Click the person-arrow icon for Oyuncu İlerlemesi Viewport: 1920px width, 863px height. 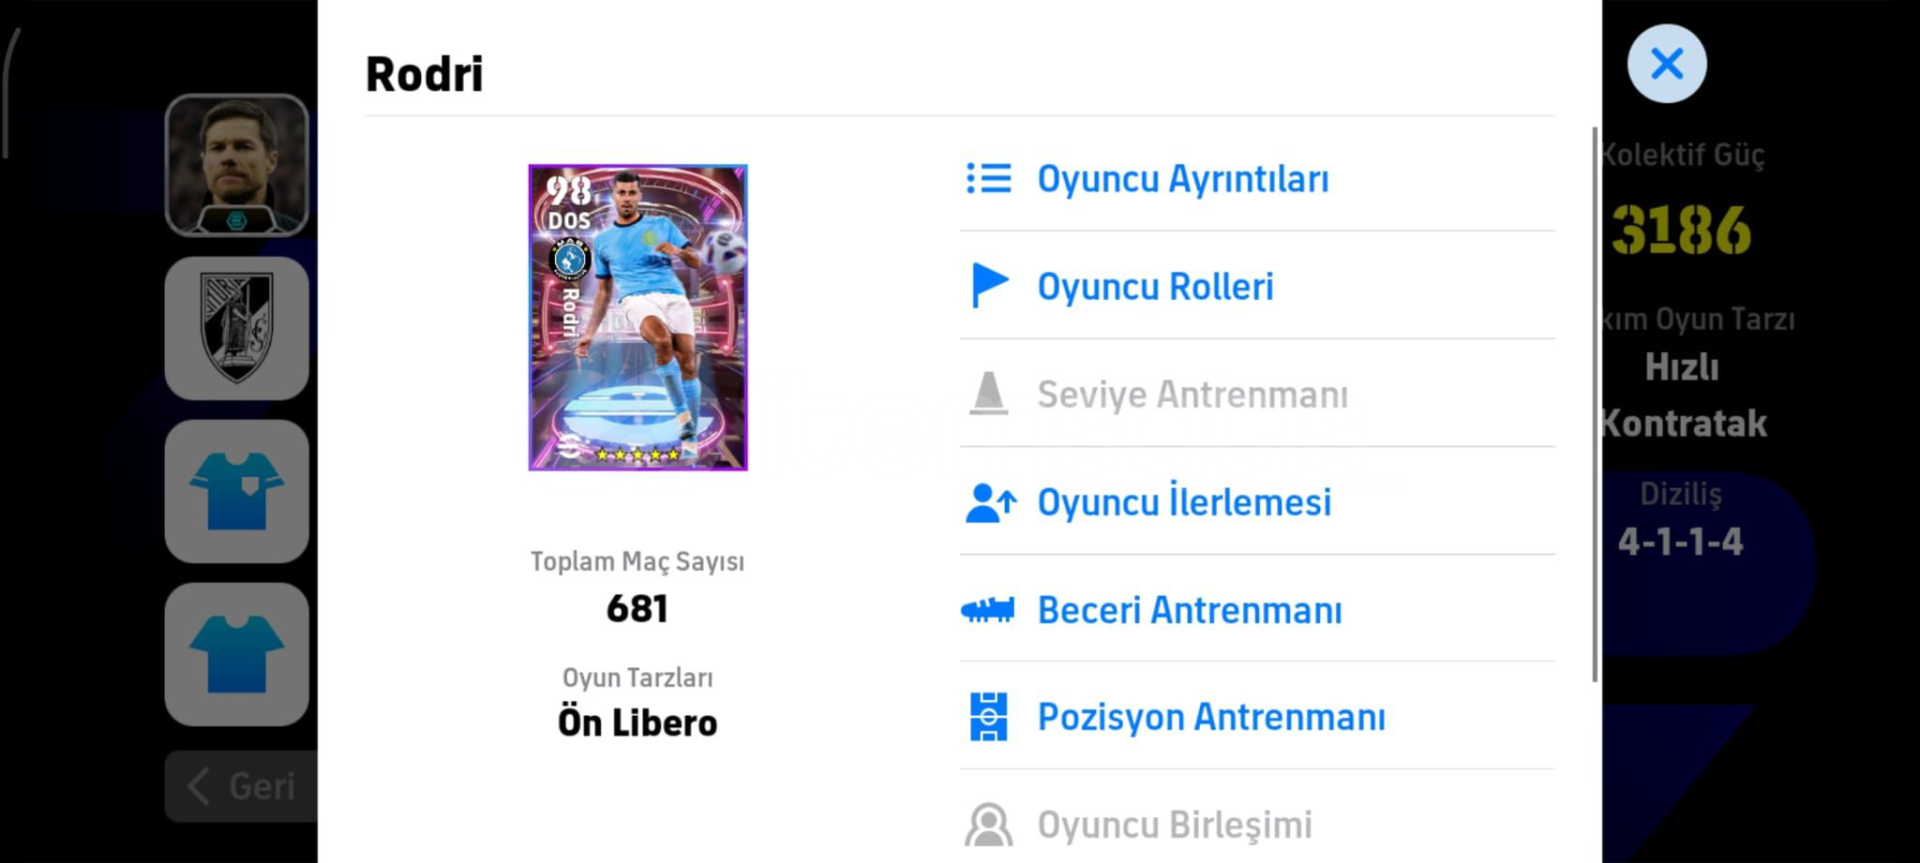point(990,502)
